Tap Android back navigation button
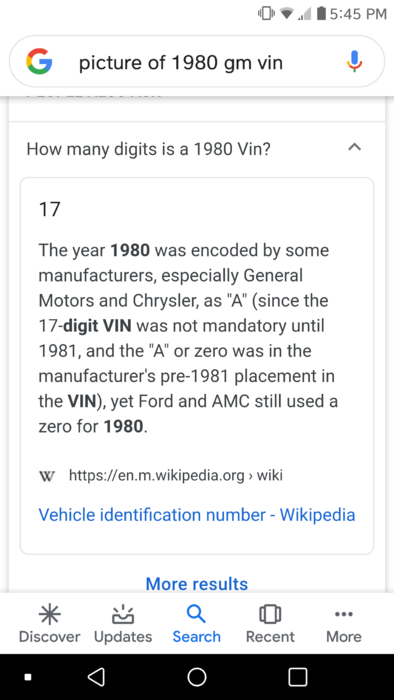 pyautogui.click(x=96, y=677)
